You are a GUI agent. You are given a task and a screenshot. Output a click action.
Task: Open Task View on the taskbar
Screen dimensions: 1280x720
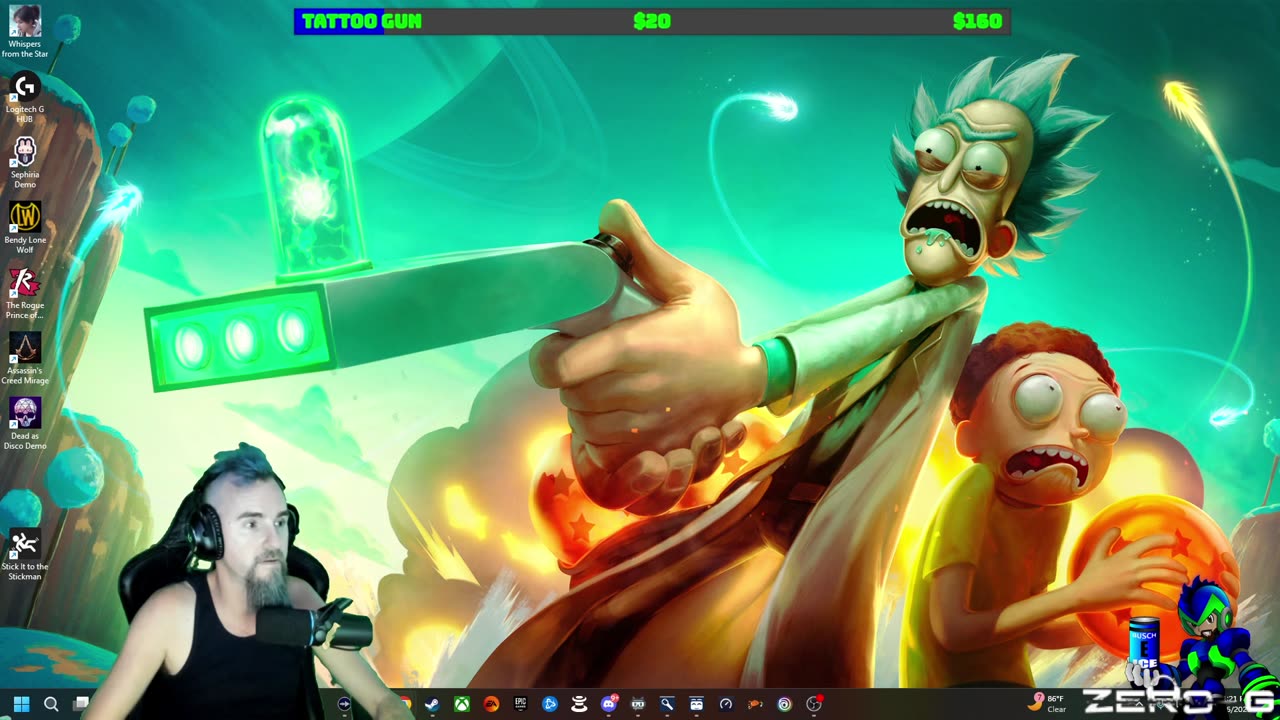pyautogui.click(x=81, y=704)
